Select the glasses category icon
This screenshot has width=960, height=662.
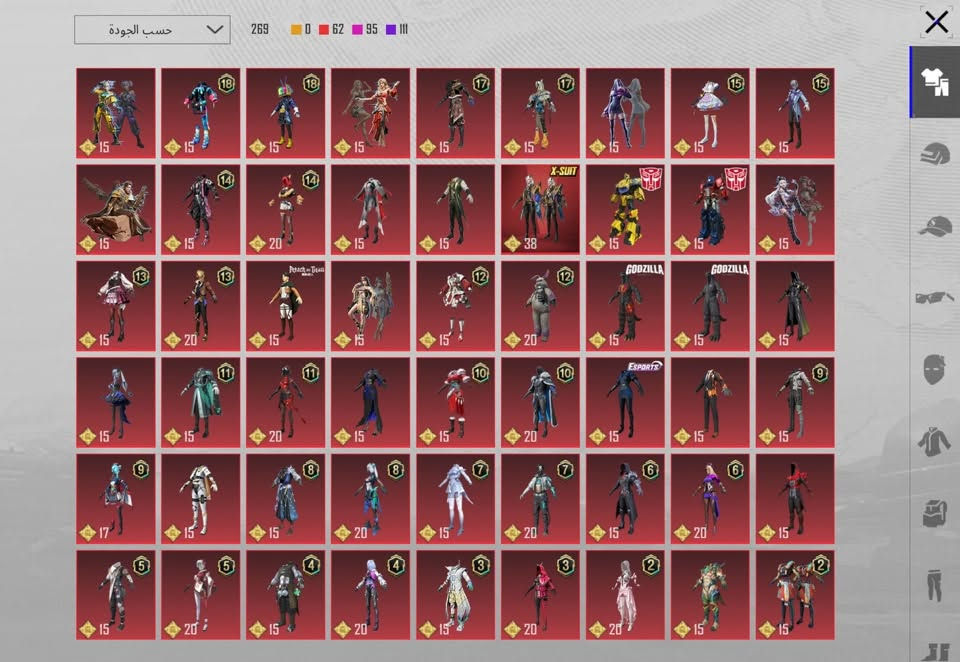(x=935, y=298)
